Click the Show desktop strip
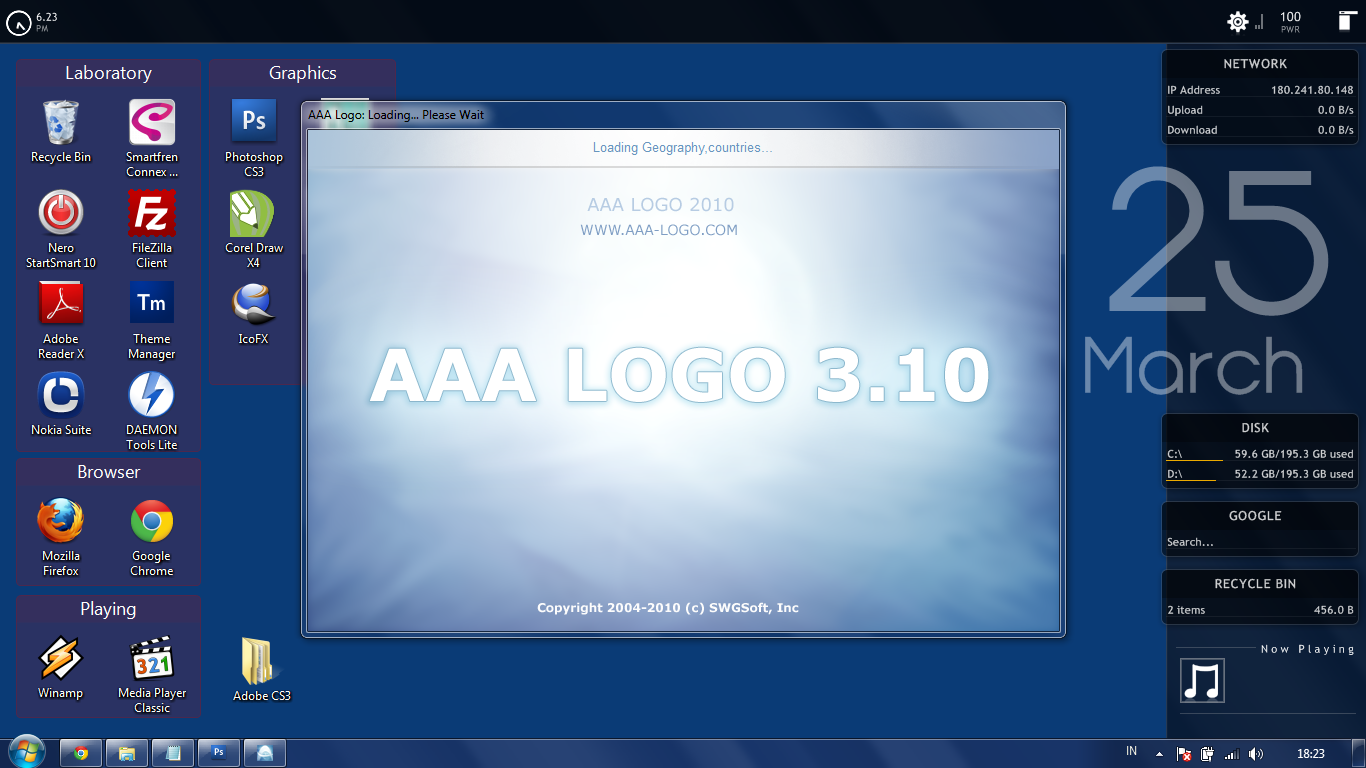 (1359, 753)
